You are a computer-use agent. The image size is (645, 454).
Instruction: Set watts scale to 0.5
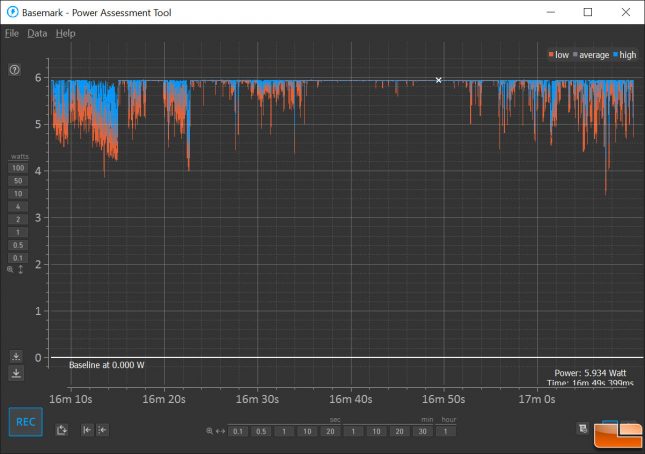(18, 245)
